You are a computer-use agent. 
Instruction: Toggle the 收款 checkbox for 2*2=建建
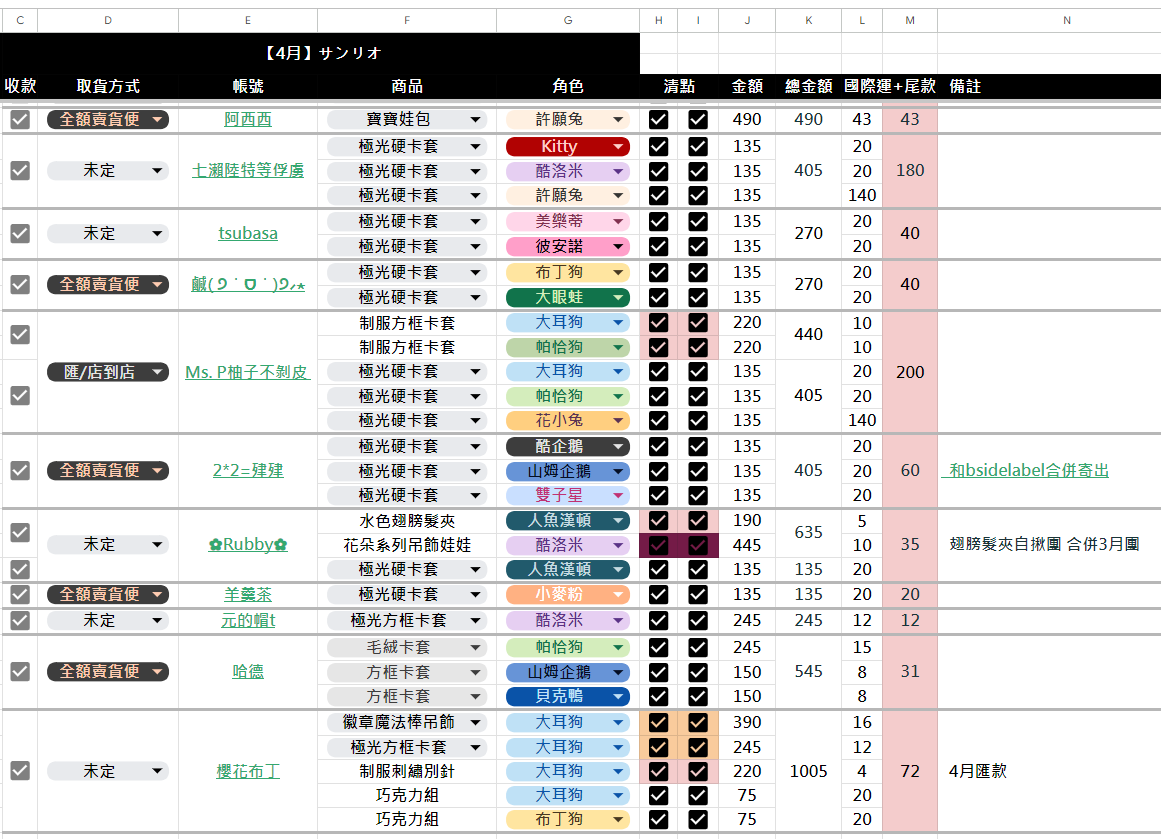tap(20, 470)
